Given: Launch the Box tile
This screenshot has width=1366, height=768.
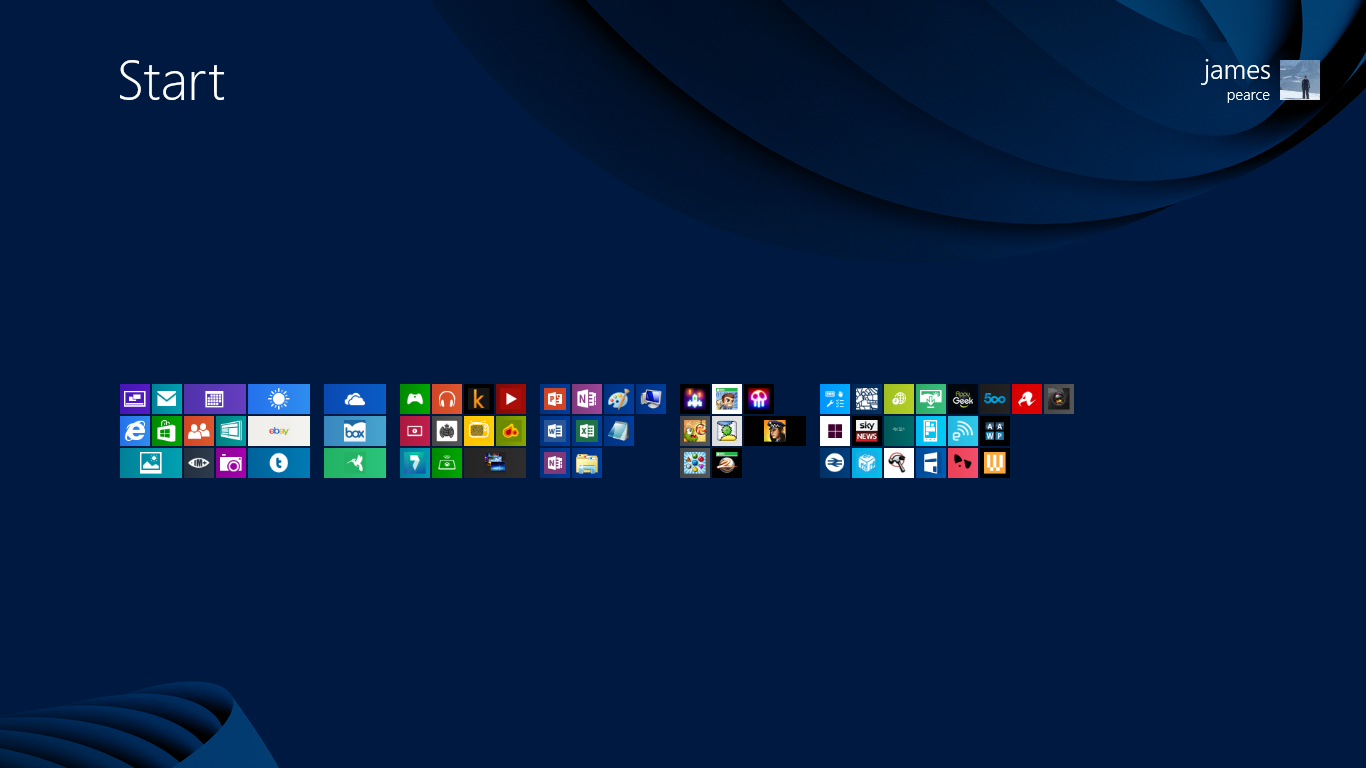Looking at the screenshot, I should coord(355,431).
